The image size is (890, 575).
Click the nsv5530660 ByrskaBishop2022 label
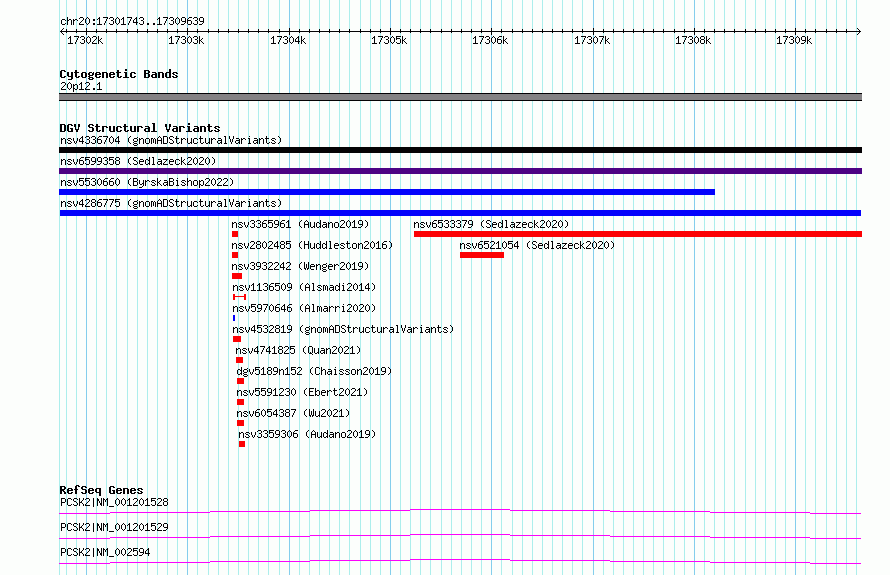pos(147,182)
